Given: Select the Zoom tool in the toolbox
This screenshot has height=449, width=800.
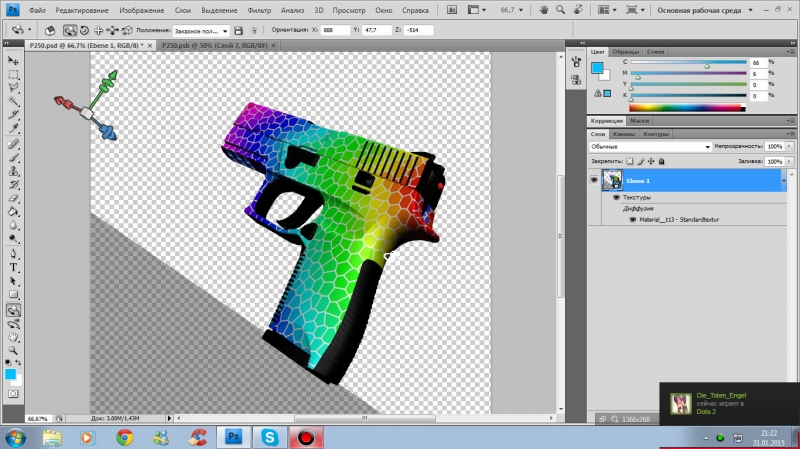Looking at the screenshot, I should pos(13,351).
